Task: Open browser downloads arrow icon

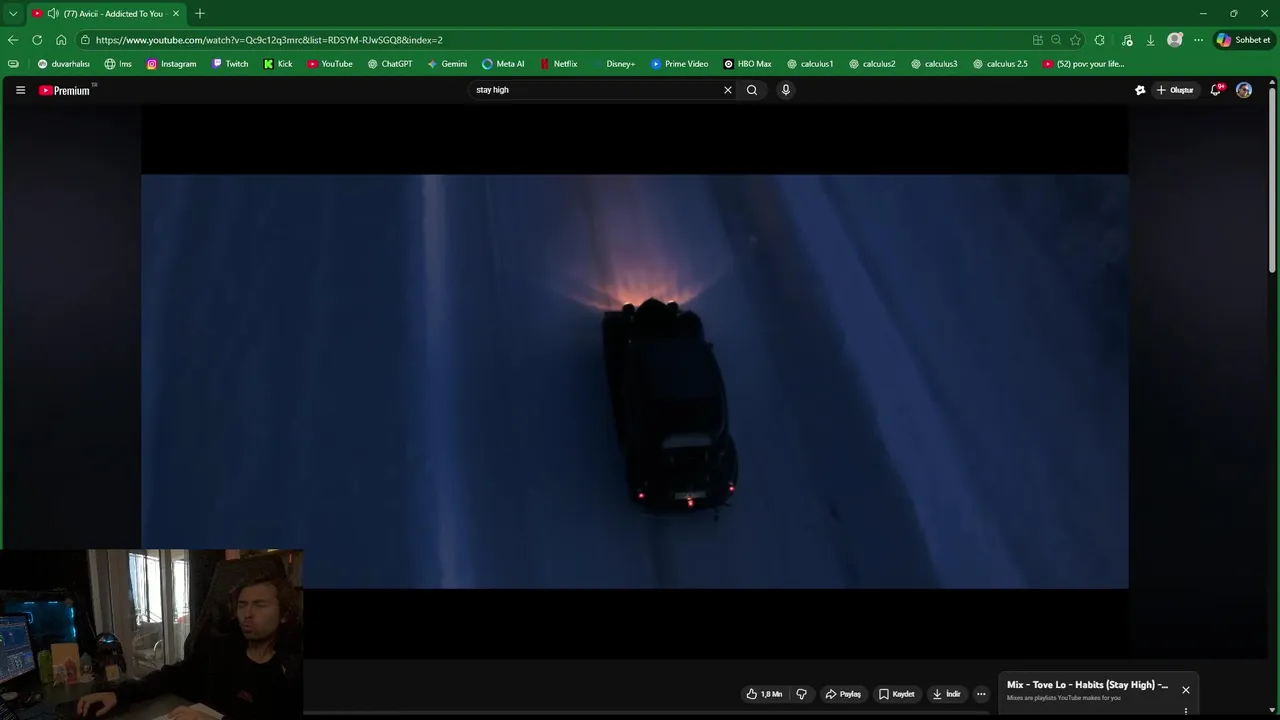Action: (x=1151, y=40)
